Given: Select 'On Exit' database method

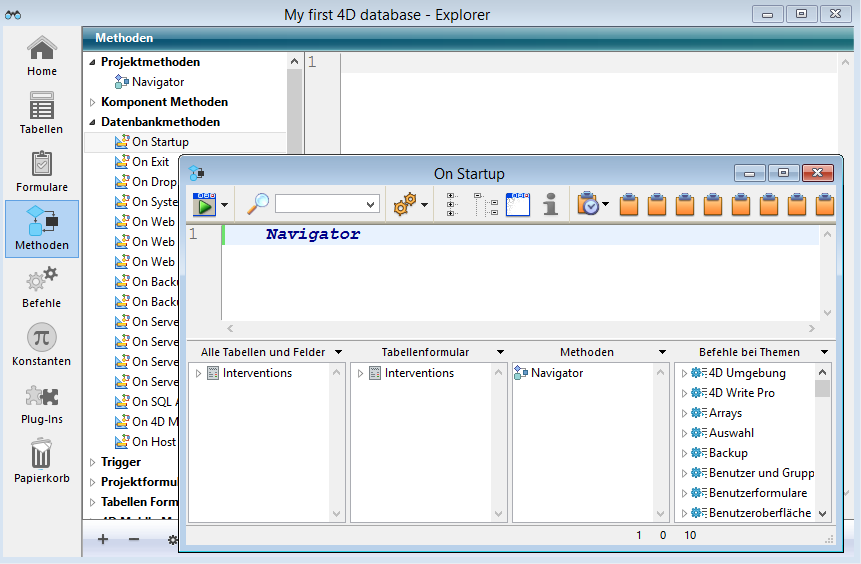Looking at the screenshot, I should click(150, 162).
